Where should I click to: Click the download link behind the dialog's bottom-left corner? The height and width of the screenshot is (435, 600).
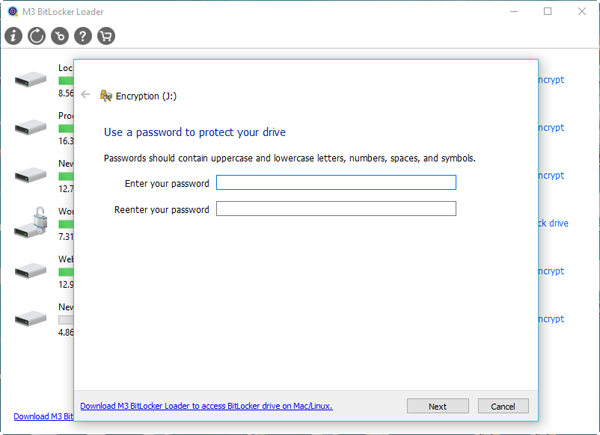[x=43, y=416]
